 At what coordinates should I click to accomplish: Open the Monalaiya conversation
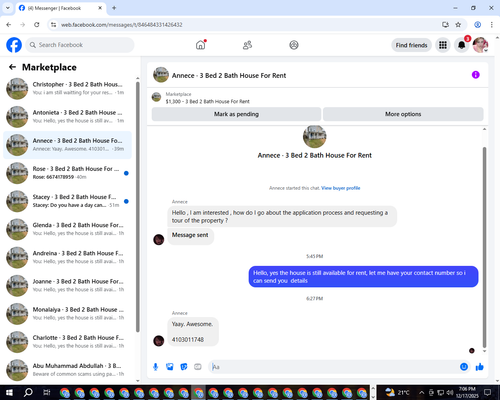point(68,314)
